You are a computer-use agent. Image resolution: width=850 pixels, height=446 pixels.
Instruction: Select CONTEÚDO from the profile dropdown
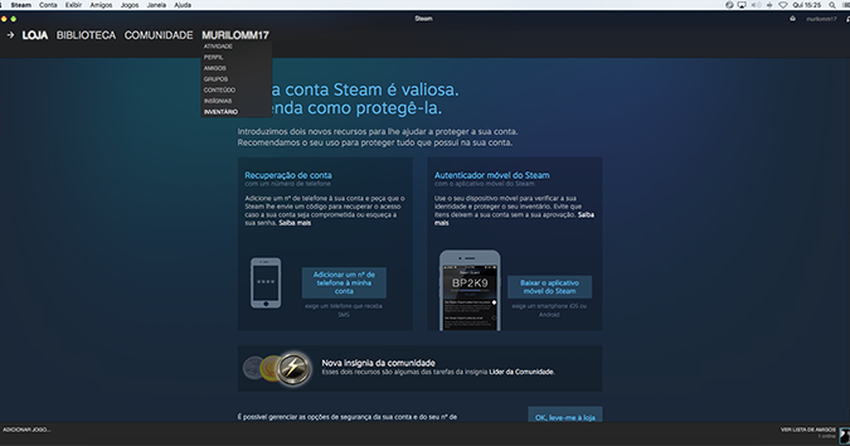pyautogui.click(x=220, y=90)
